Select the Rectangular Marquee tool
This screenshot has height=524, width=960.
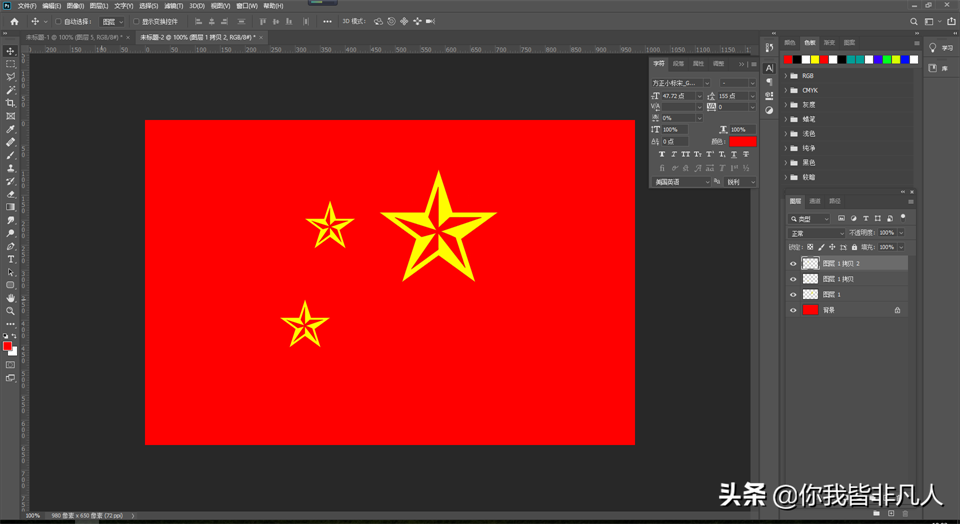(10, 64)
